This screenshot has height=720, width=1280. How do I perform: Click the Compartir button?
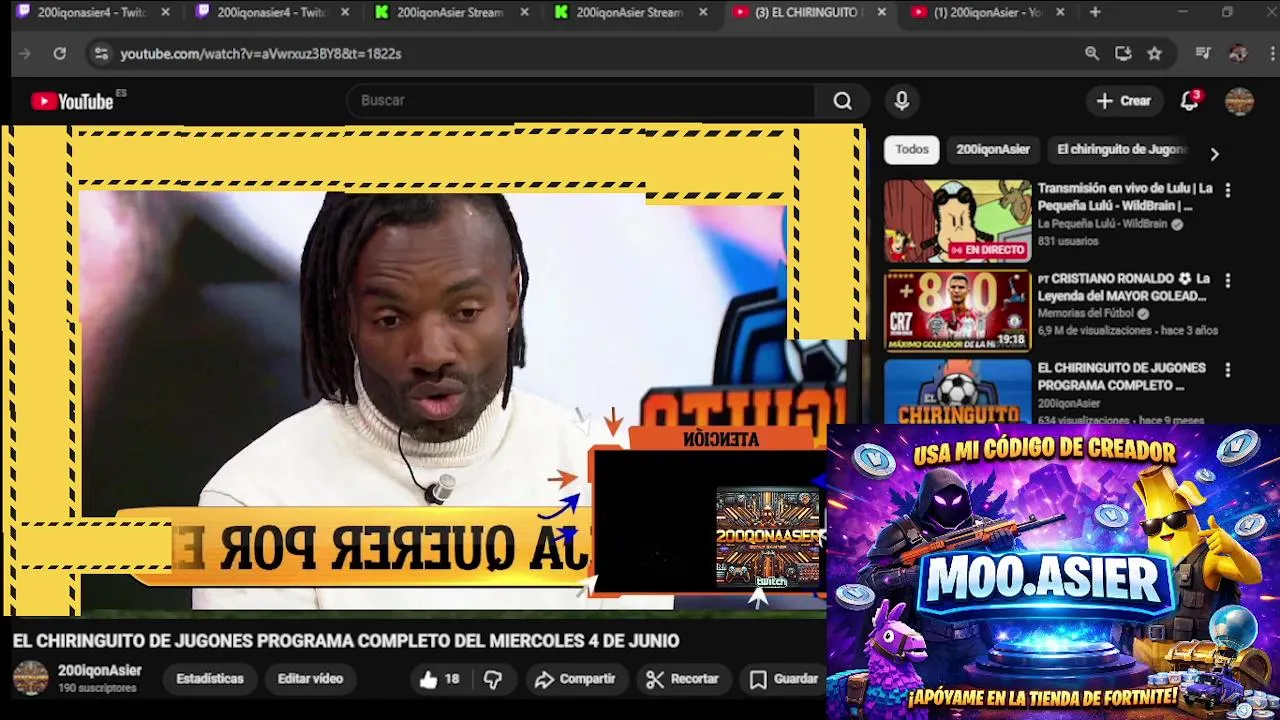point(575,679)
